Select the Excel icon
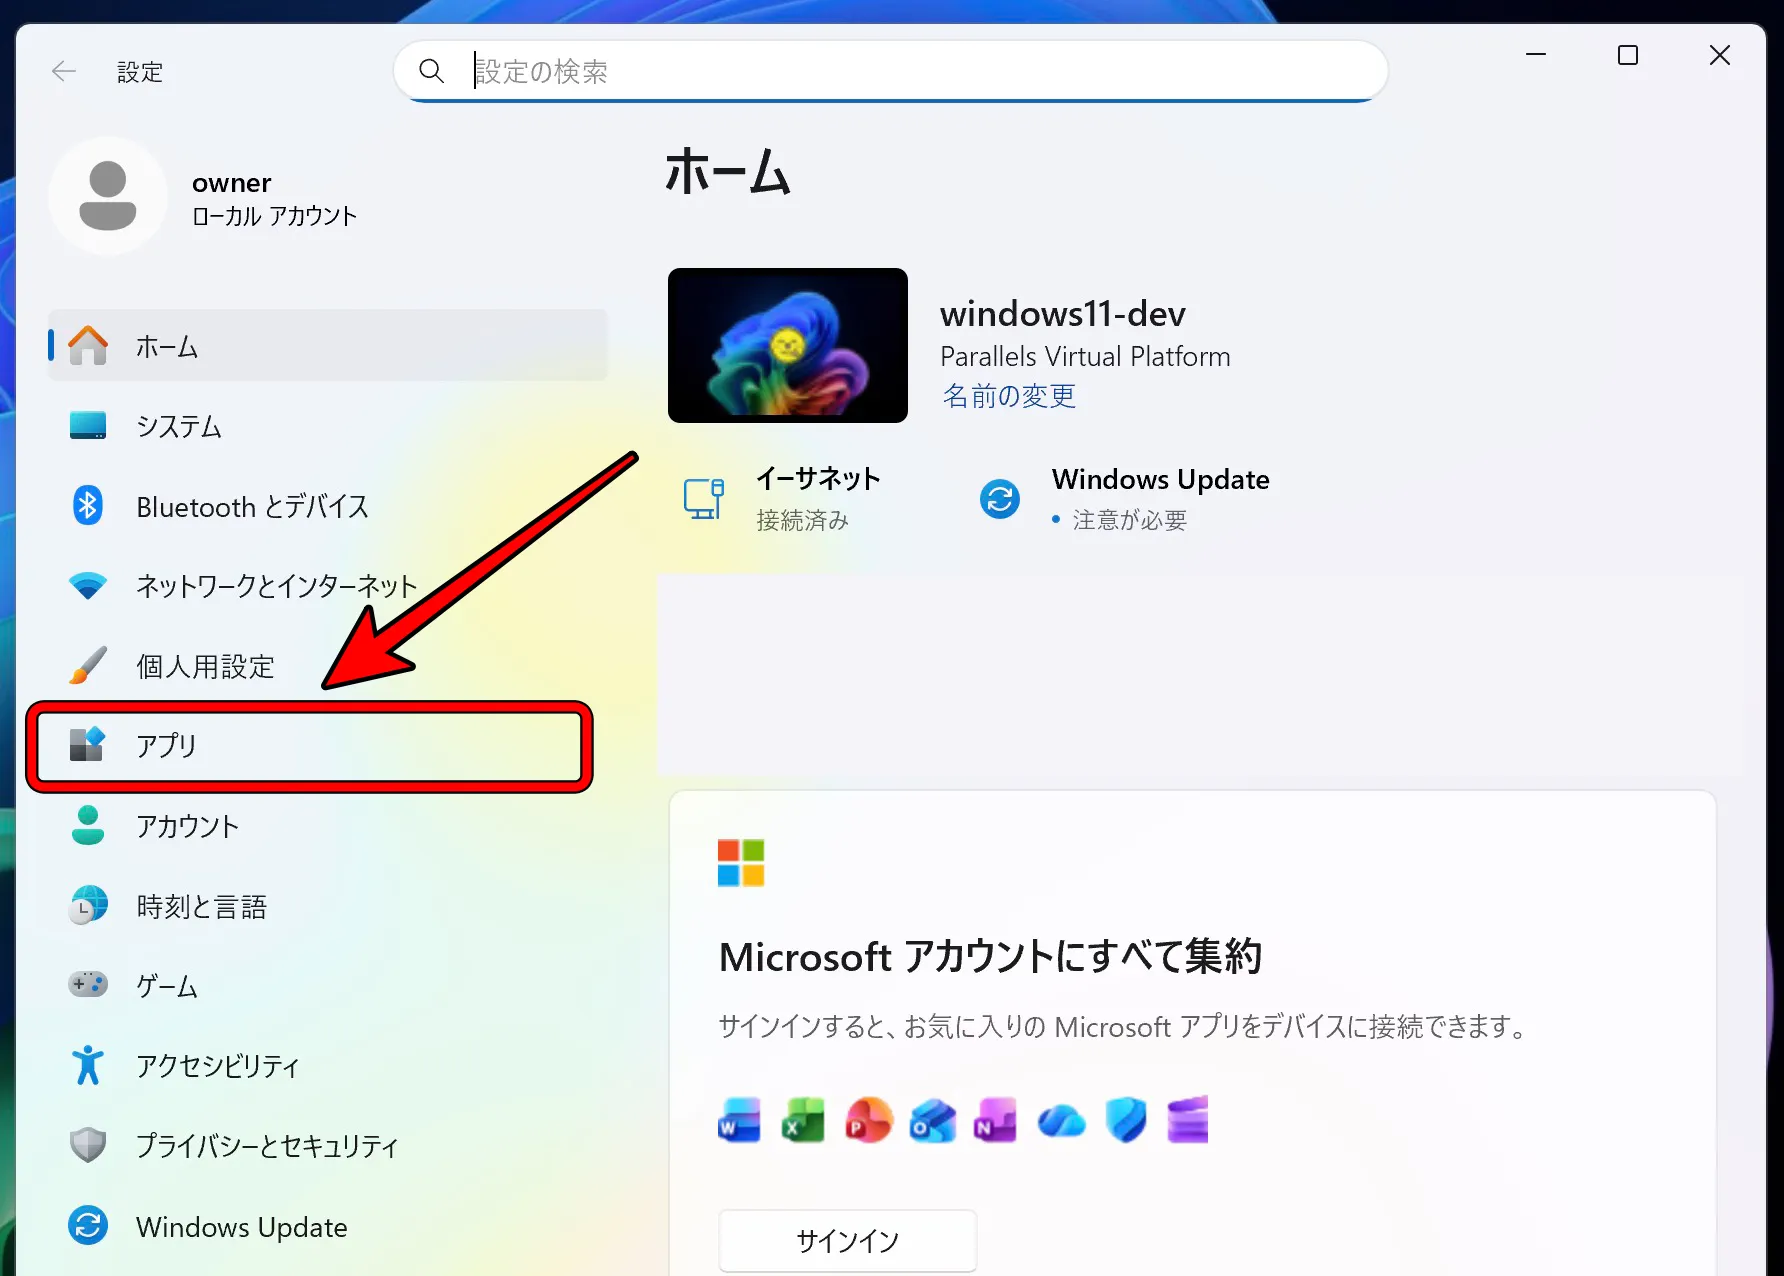Viewport: 1784px width, 1276px height. (802, 1120)
